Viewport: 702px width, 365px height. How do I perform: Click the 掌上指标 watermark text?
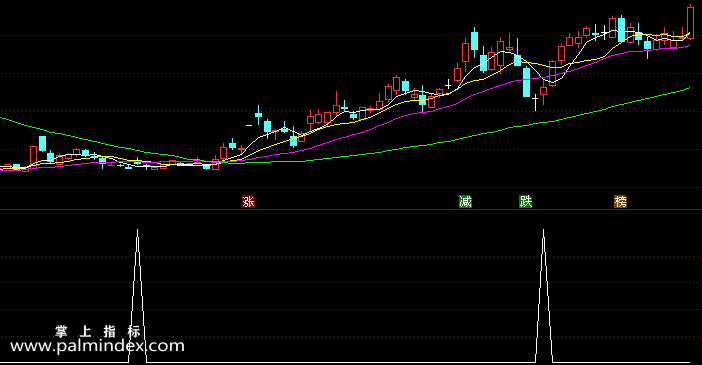(x=98, y=332)
